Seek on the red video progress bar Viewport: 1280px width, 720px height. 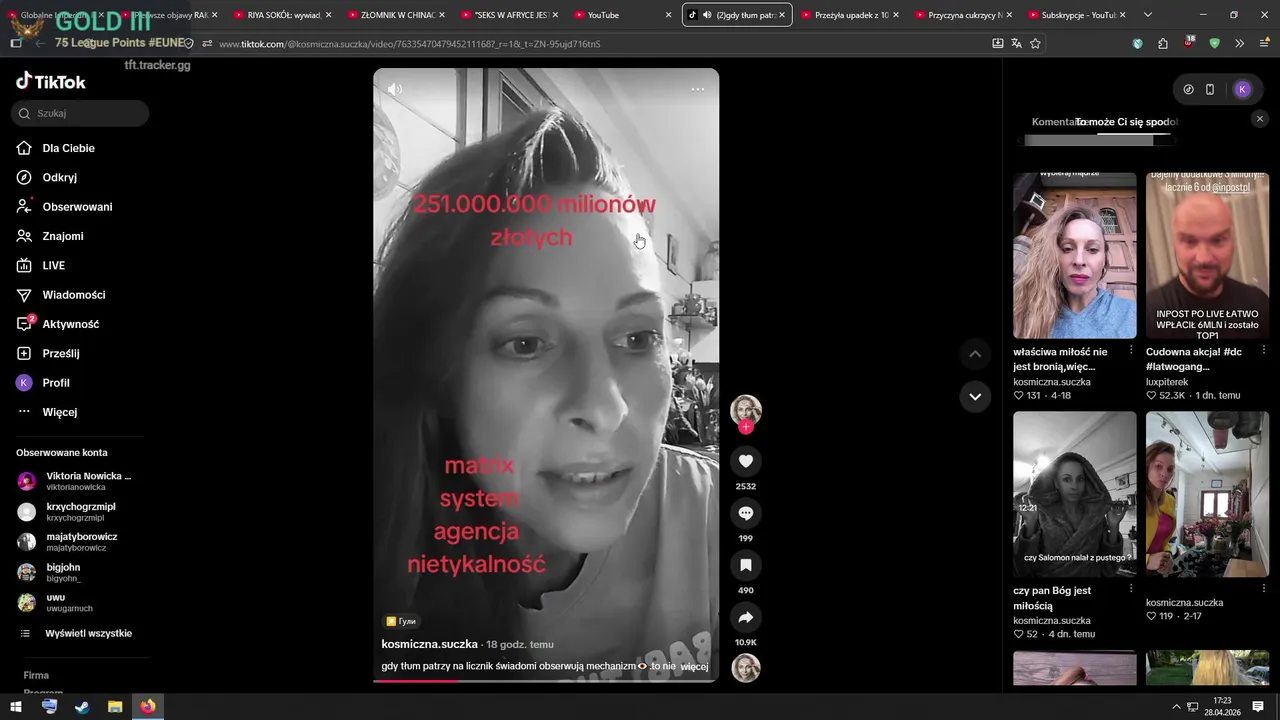[546, 681]
